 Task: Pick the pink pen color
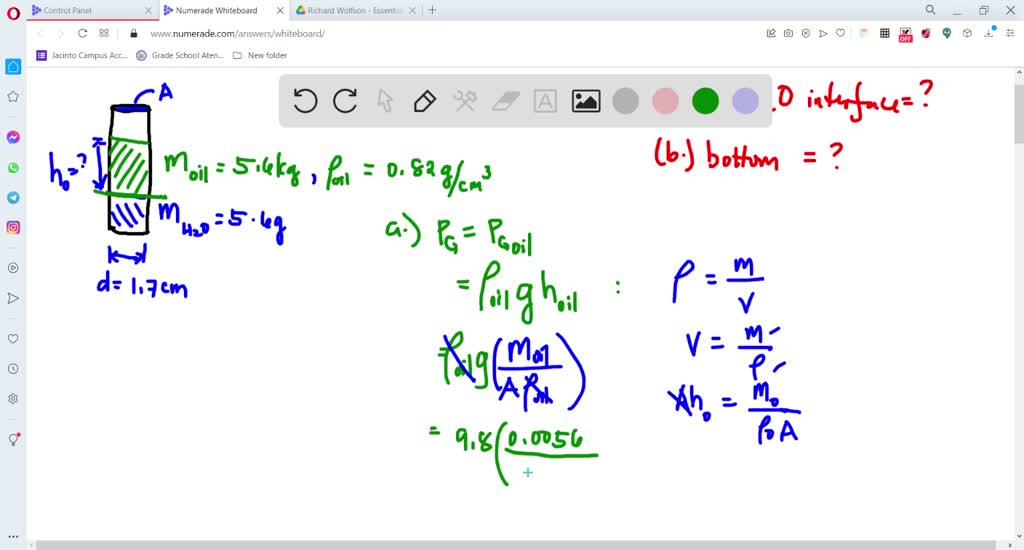[x=665, y=101]
